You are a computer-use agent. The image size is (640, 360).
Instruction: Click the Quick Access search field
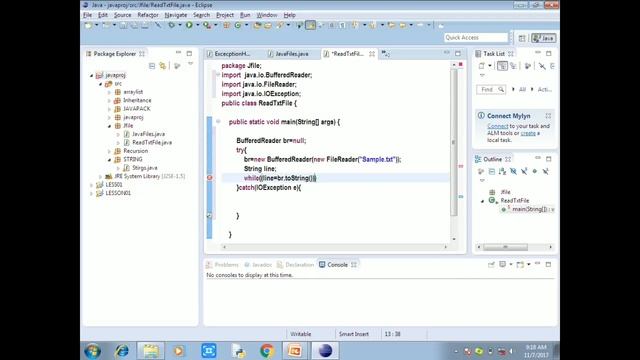coord(476,38)
